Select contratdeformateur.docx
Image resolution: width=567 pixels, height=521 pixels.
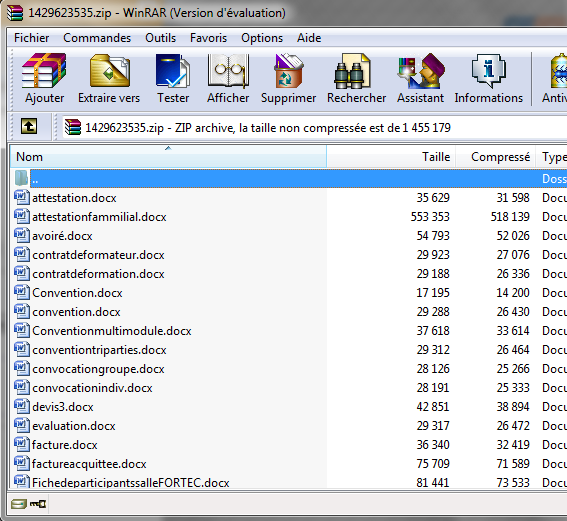click(x=98, y=255)
